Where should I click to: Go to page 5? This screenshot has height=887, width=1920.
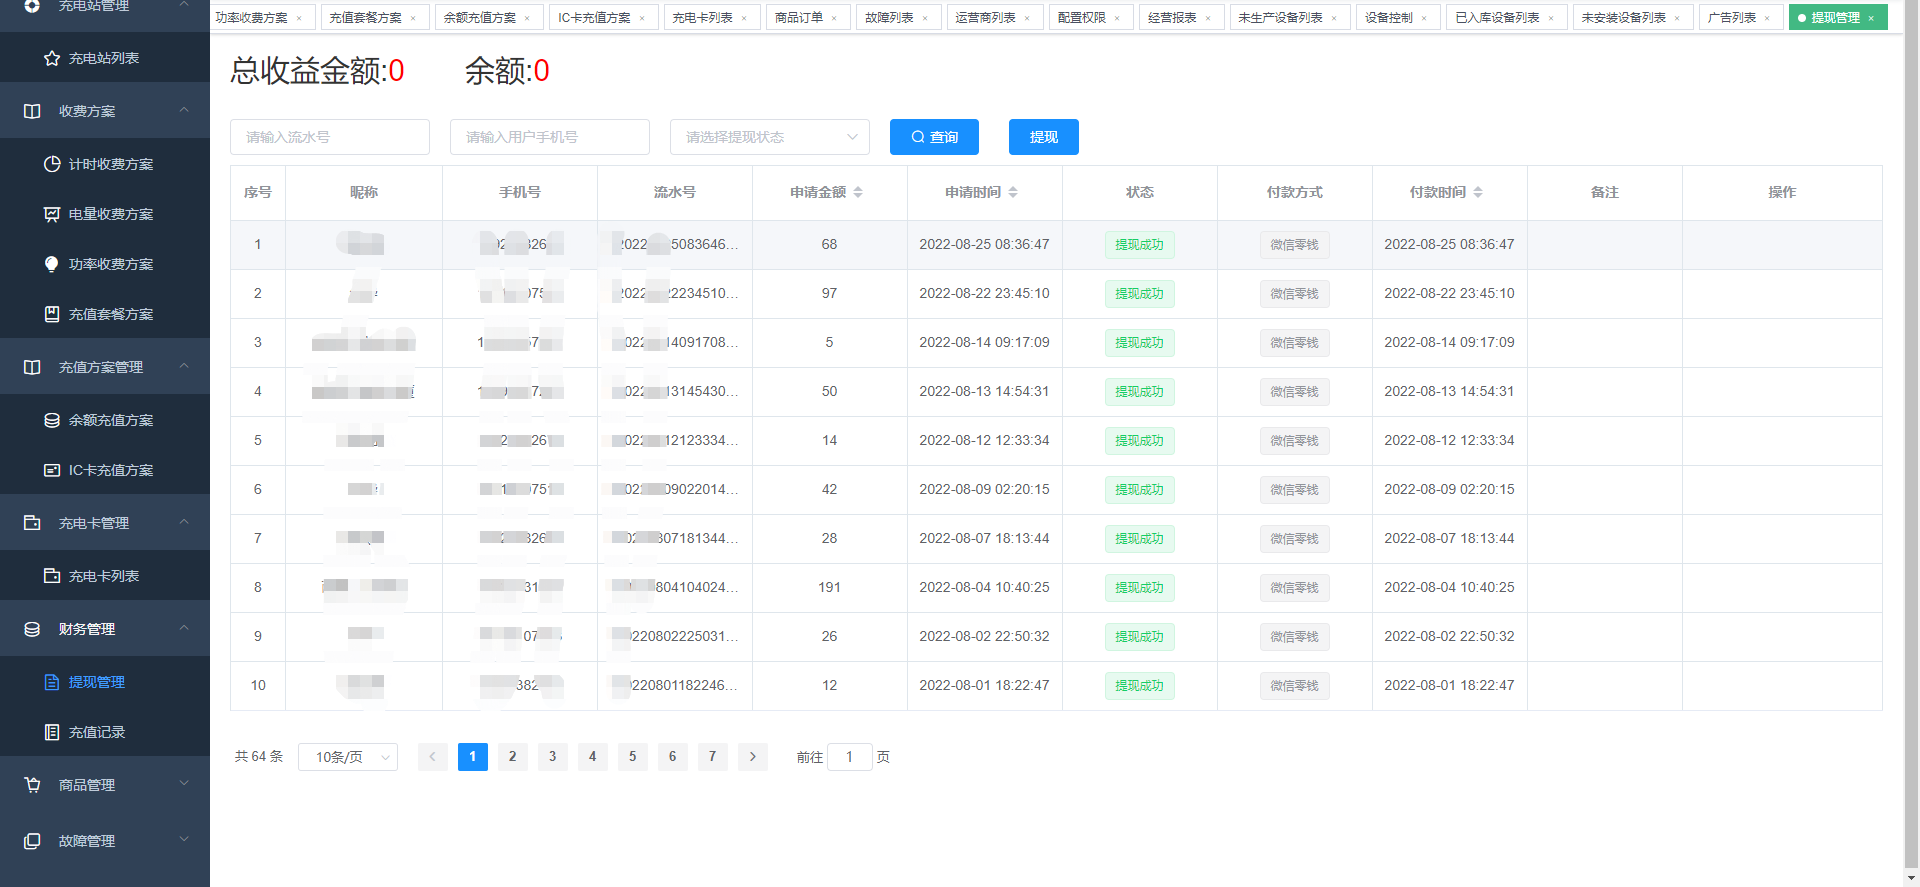click(633, 757)
